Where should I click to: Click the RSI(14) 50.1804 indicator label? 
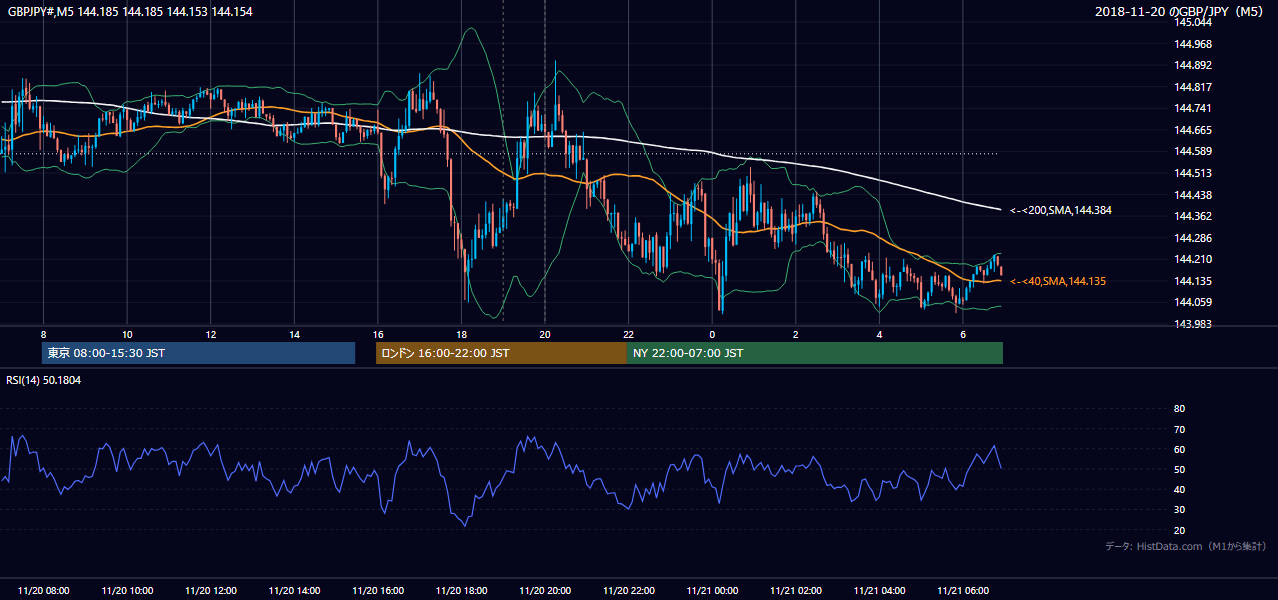[44, 380]
